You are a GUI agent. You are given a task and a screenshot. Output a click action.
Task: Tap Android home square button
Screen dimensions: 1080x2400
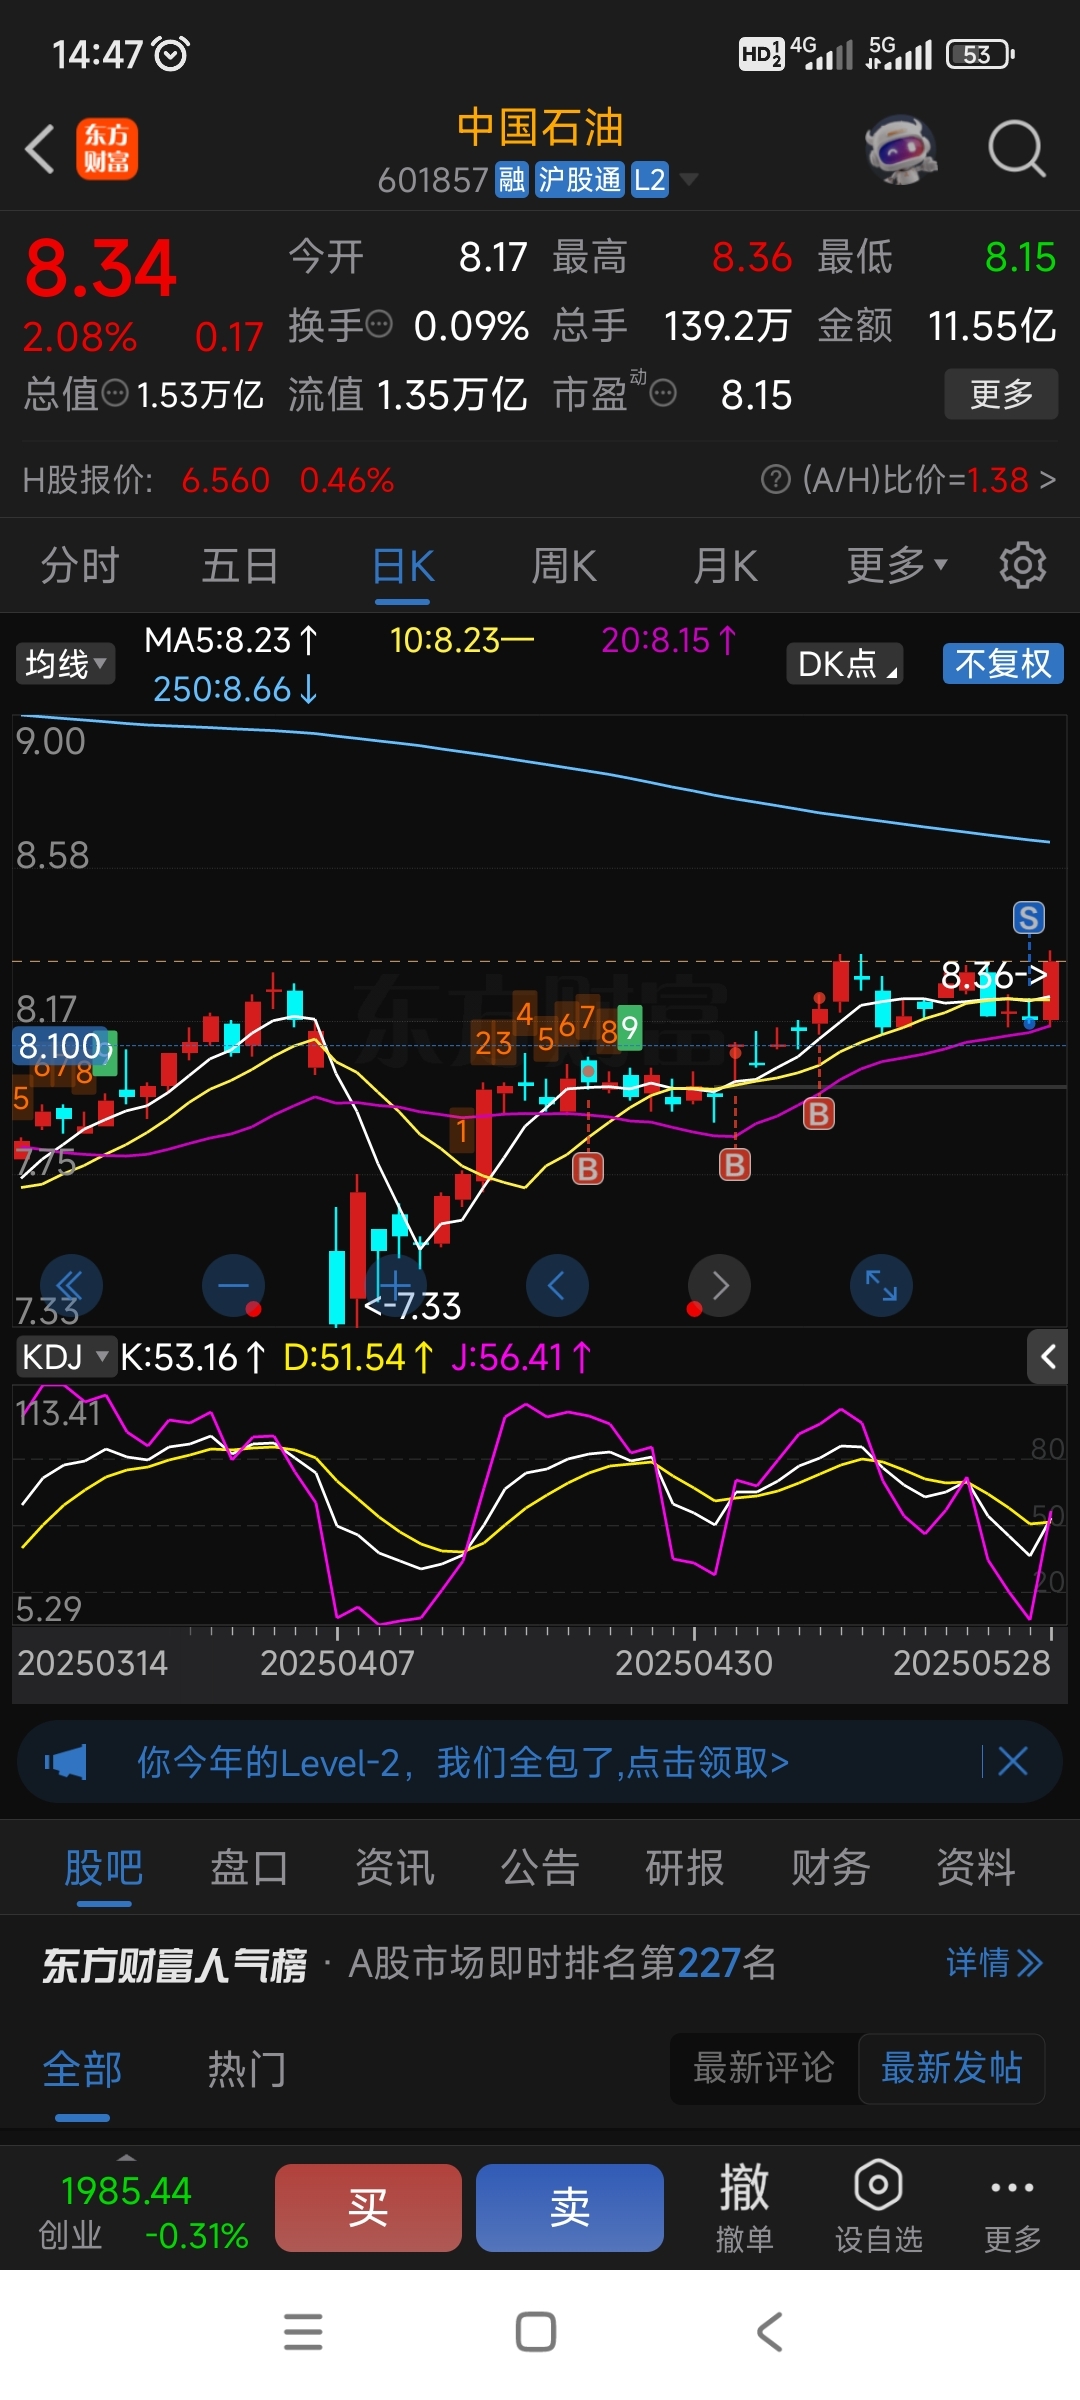pos(536,2331)
